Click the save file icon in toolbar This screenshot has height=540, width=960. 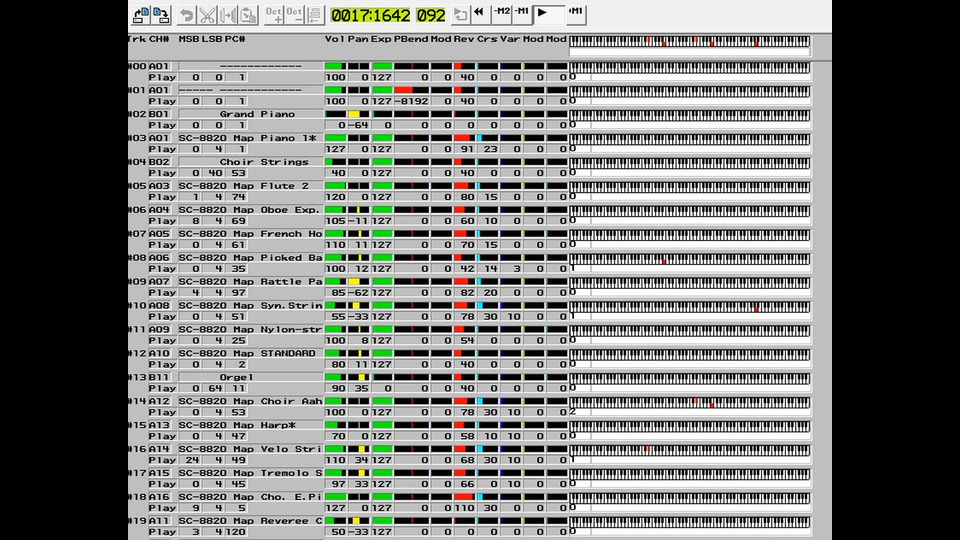pos(162,15)
